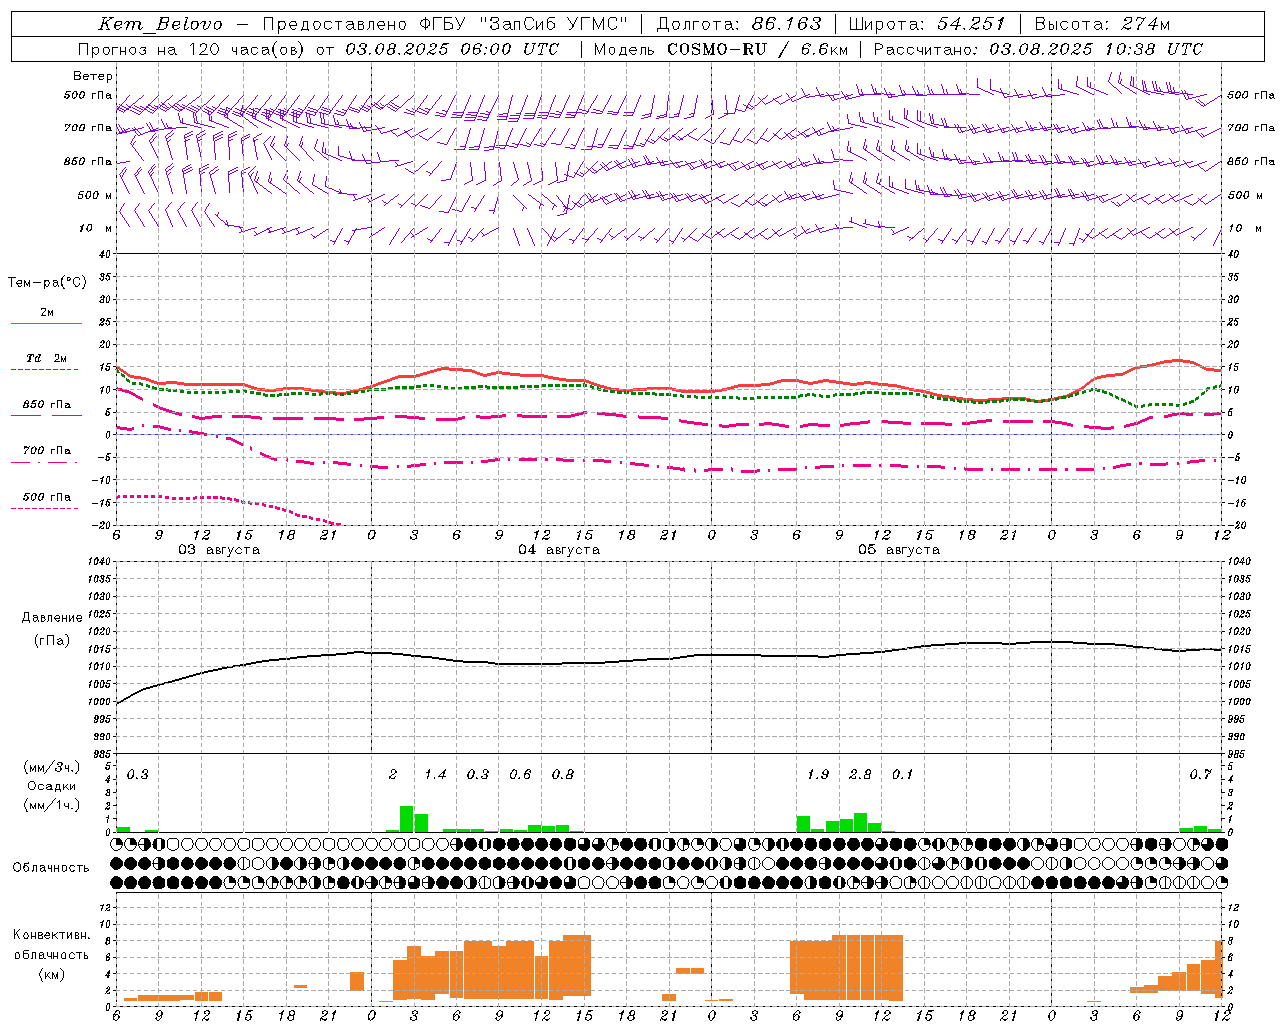The width and height of the screenshot is (1280, 1024).
Task: Select the "Модель COSMO-RU / 6.6км" text
Action: click(720, 49)
